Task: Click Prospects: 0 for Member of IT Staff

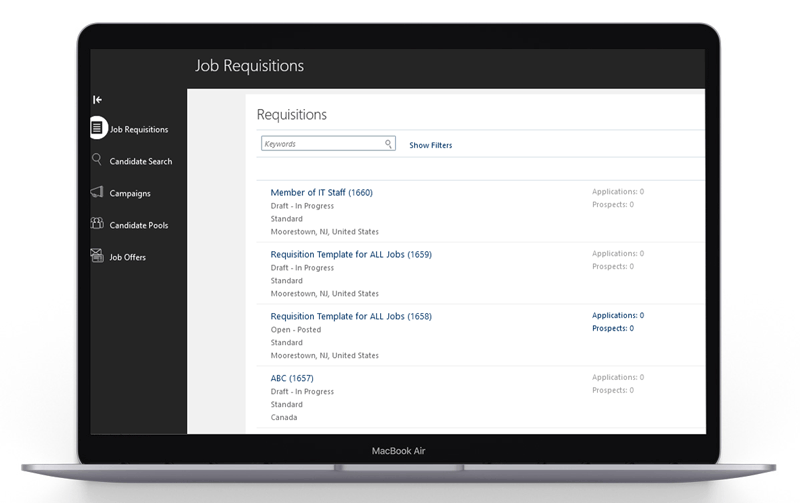Action: [613, 205]
